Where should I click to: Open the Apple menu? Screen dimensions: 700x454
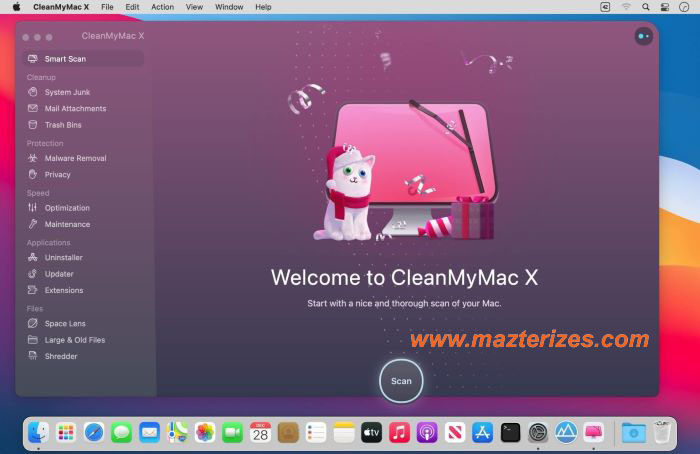tap(17, 7)
